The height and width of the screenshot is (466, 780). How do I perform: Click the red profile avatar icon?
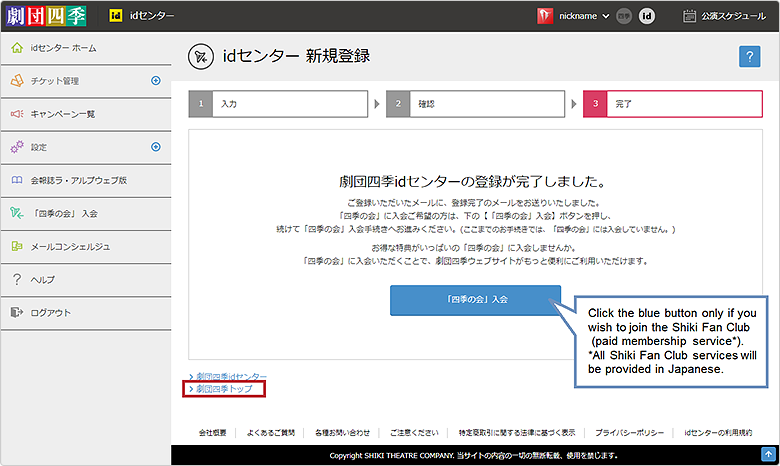[545, 16]
